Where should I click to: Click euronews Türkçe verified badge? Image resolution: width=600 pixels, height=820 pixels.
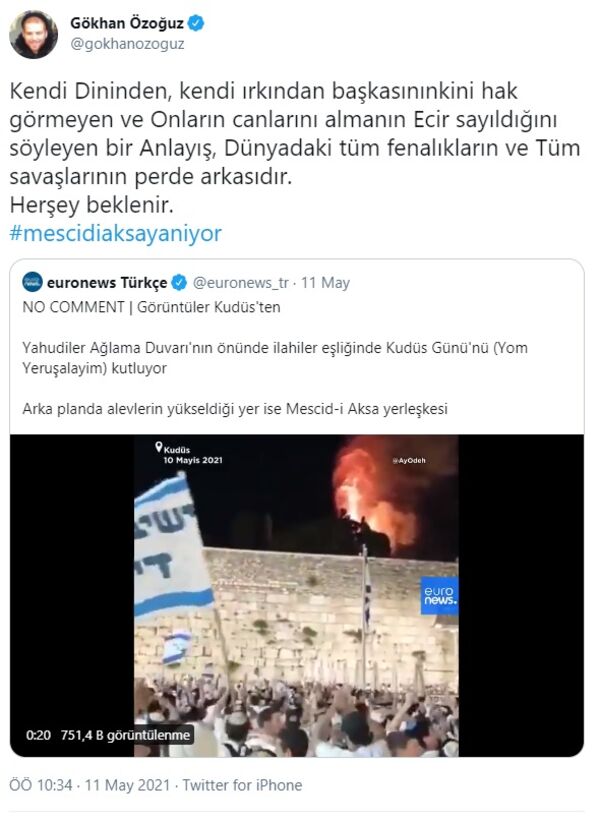pyautogui.click(x=179, y=283)
